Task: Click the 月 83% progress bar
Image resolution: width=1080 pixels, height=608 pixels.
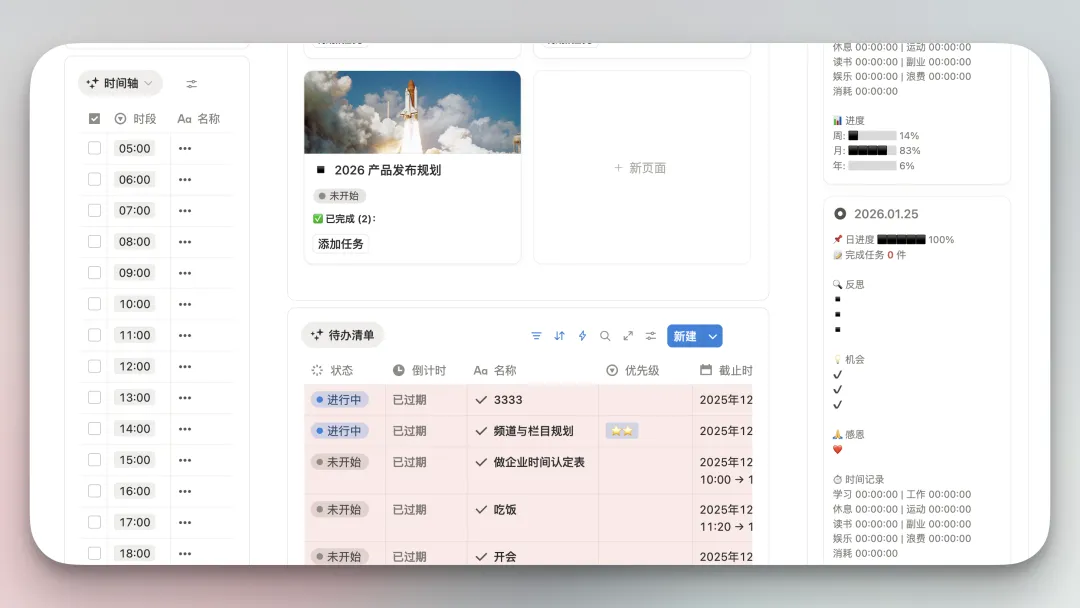Action: pos(872,151)
